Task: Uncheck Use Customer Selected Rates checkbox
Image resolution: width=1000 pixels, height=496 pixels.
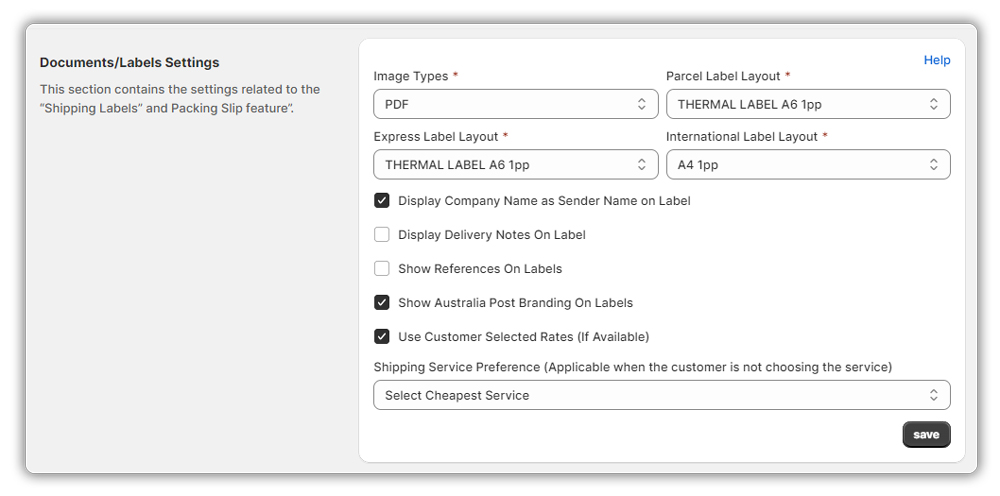Action: [381, 337]
